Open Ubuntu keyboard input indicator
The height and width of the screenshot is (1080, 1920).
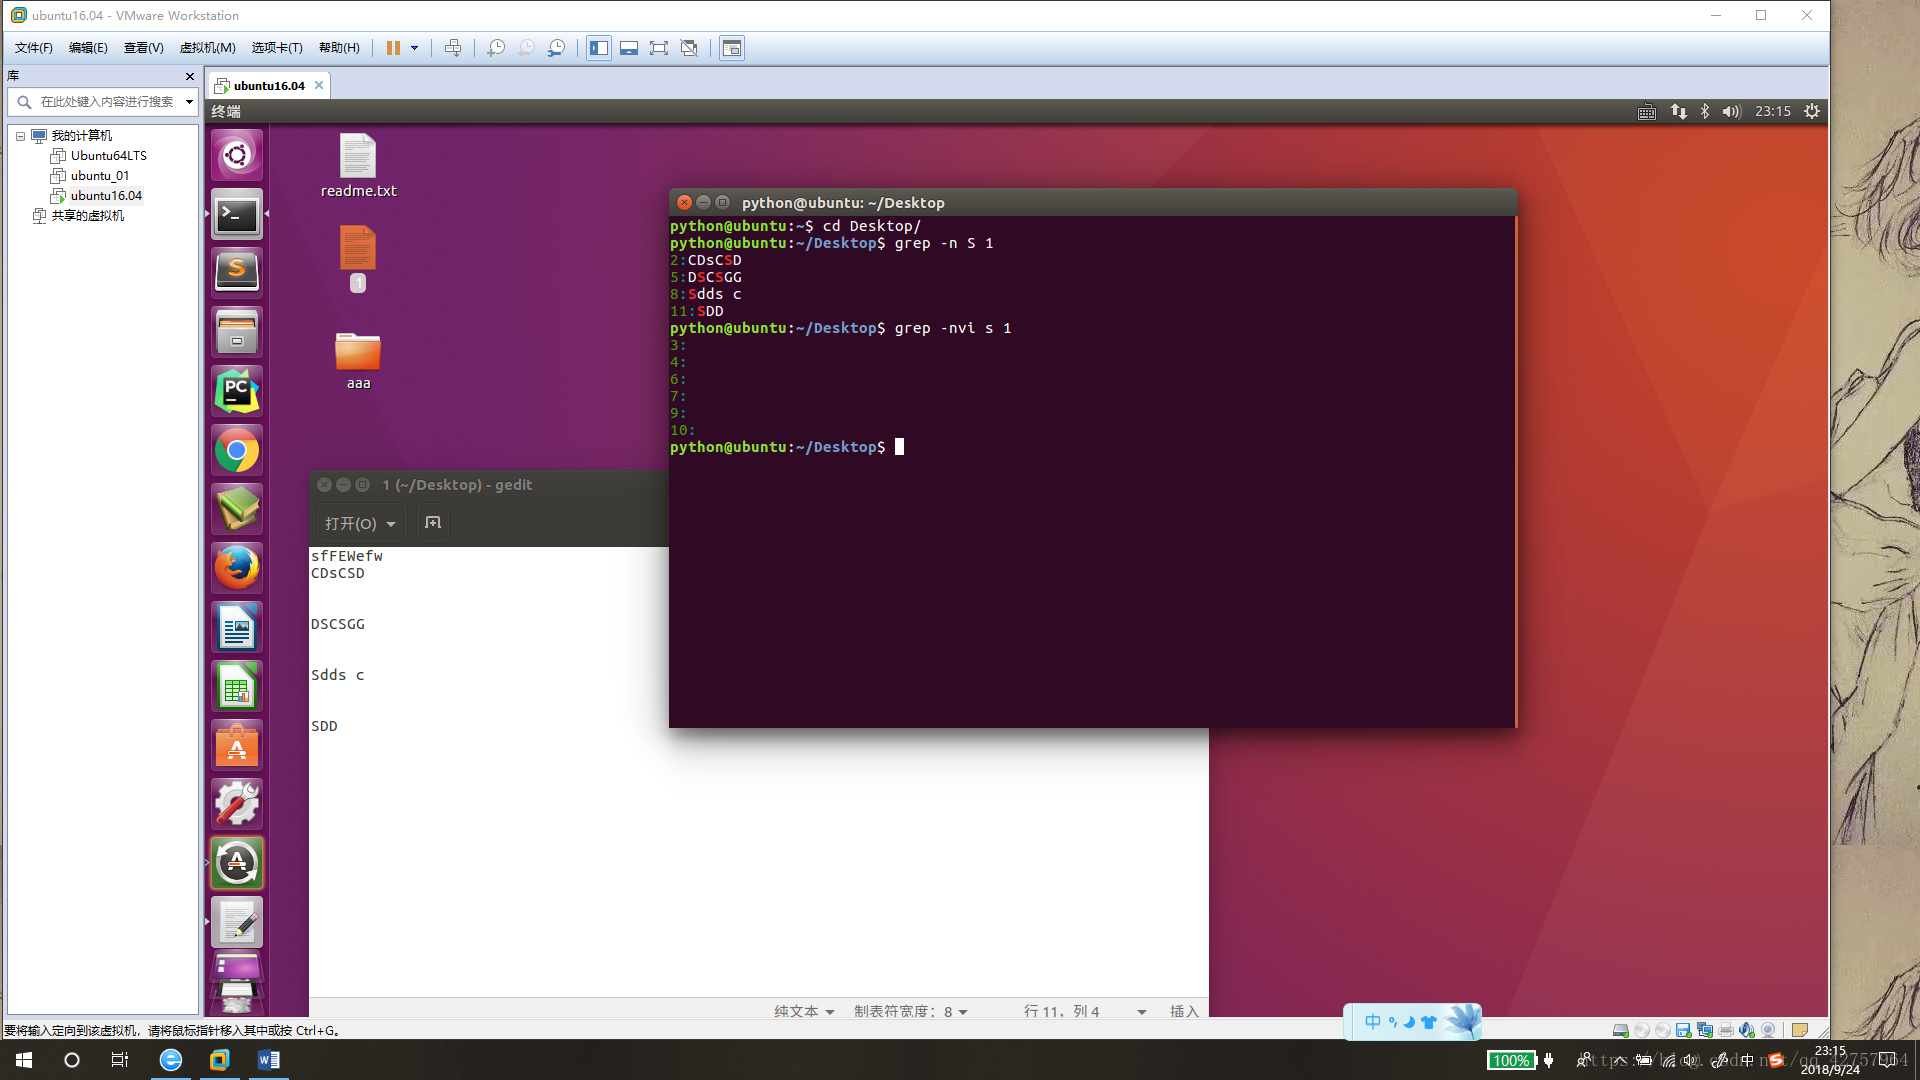point(1646,112)
